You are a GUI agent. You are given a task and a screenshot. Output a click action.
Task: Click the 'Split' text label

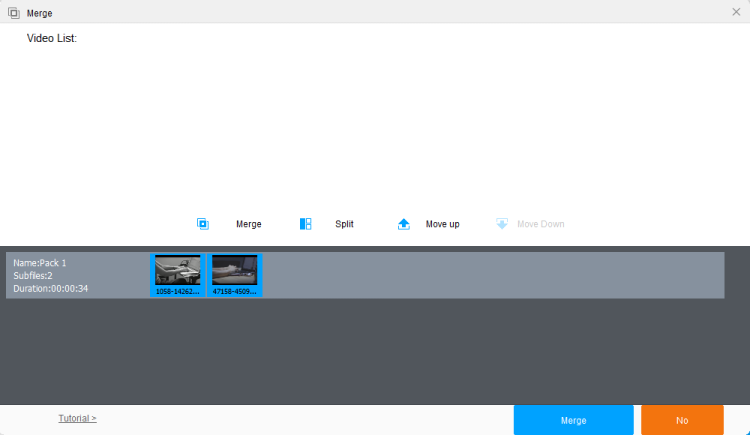tap(344, 224)
